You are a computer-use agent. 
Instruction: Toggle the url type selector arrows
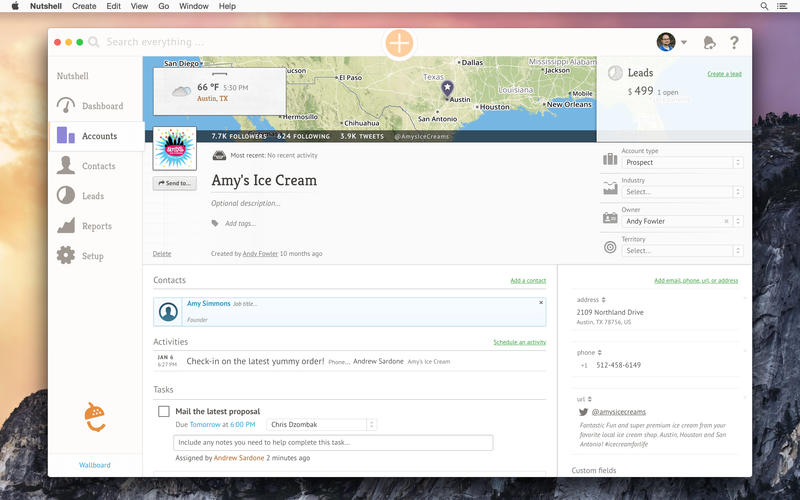[x=589, y=399]
